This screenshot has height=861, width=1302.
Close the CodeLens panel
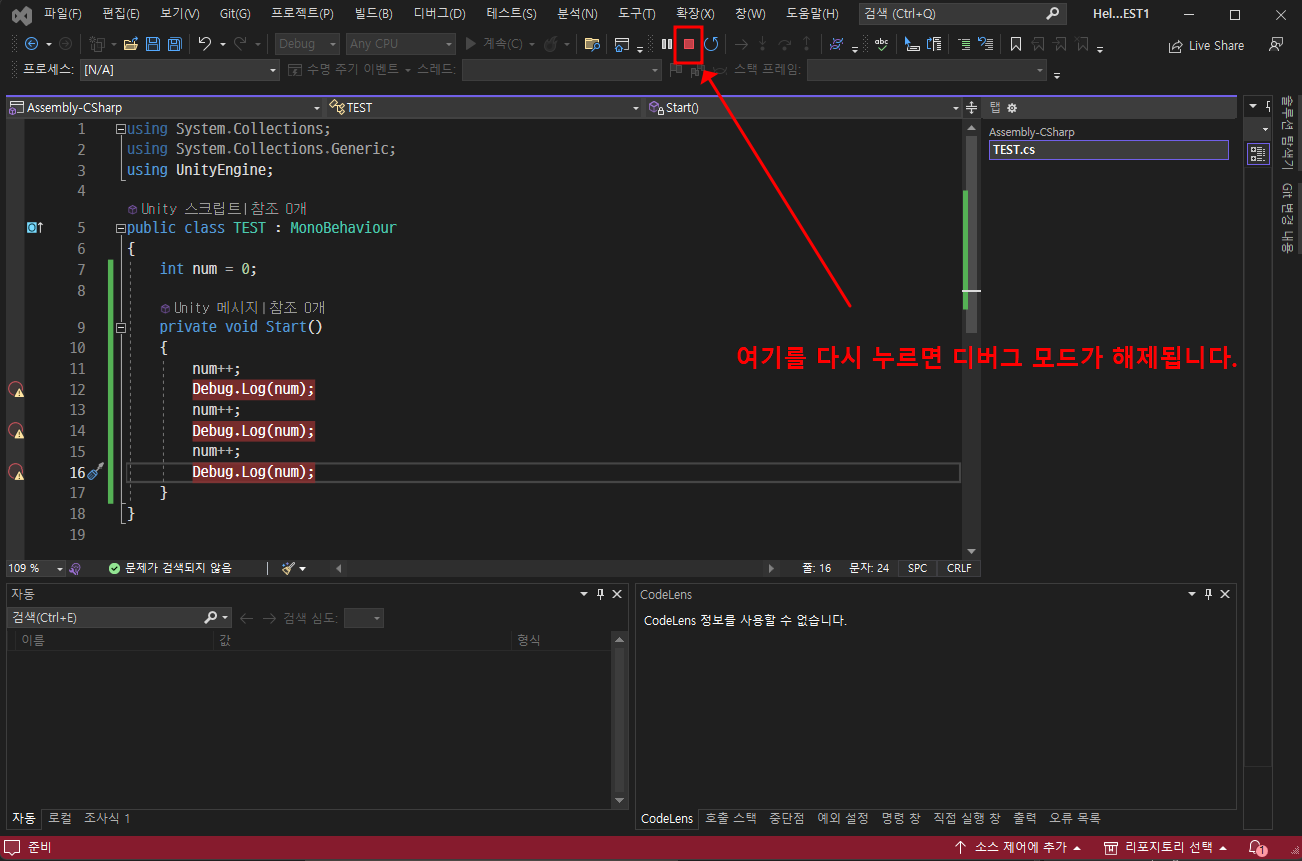(1225, 594)
